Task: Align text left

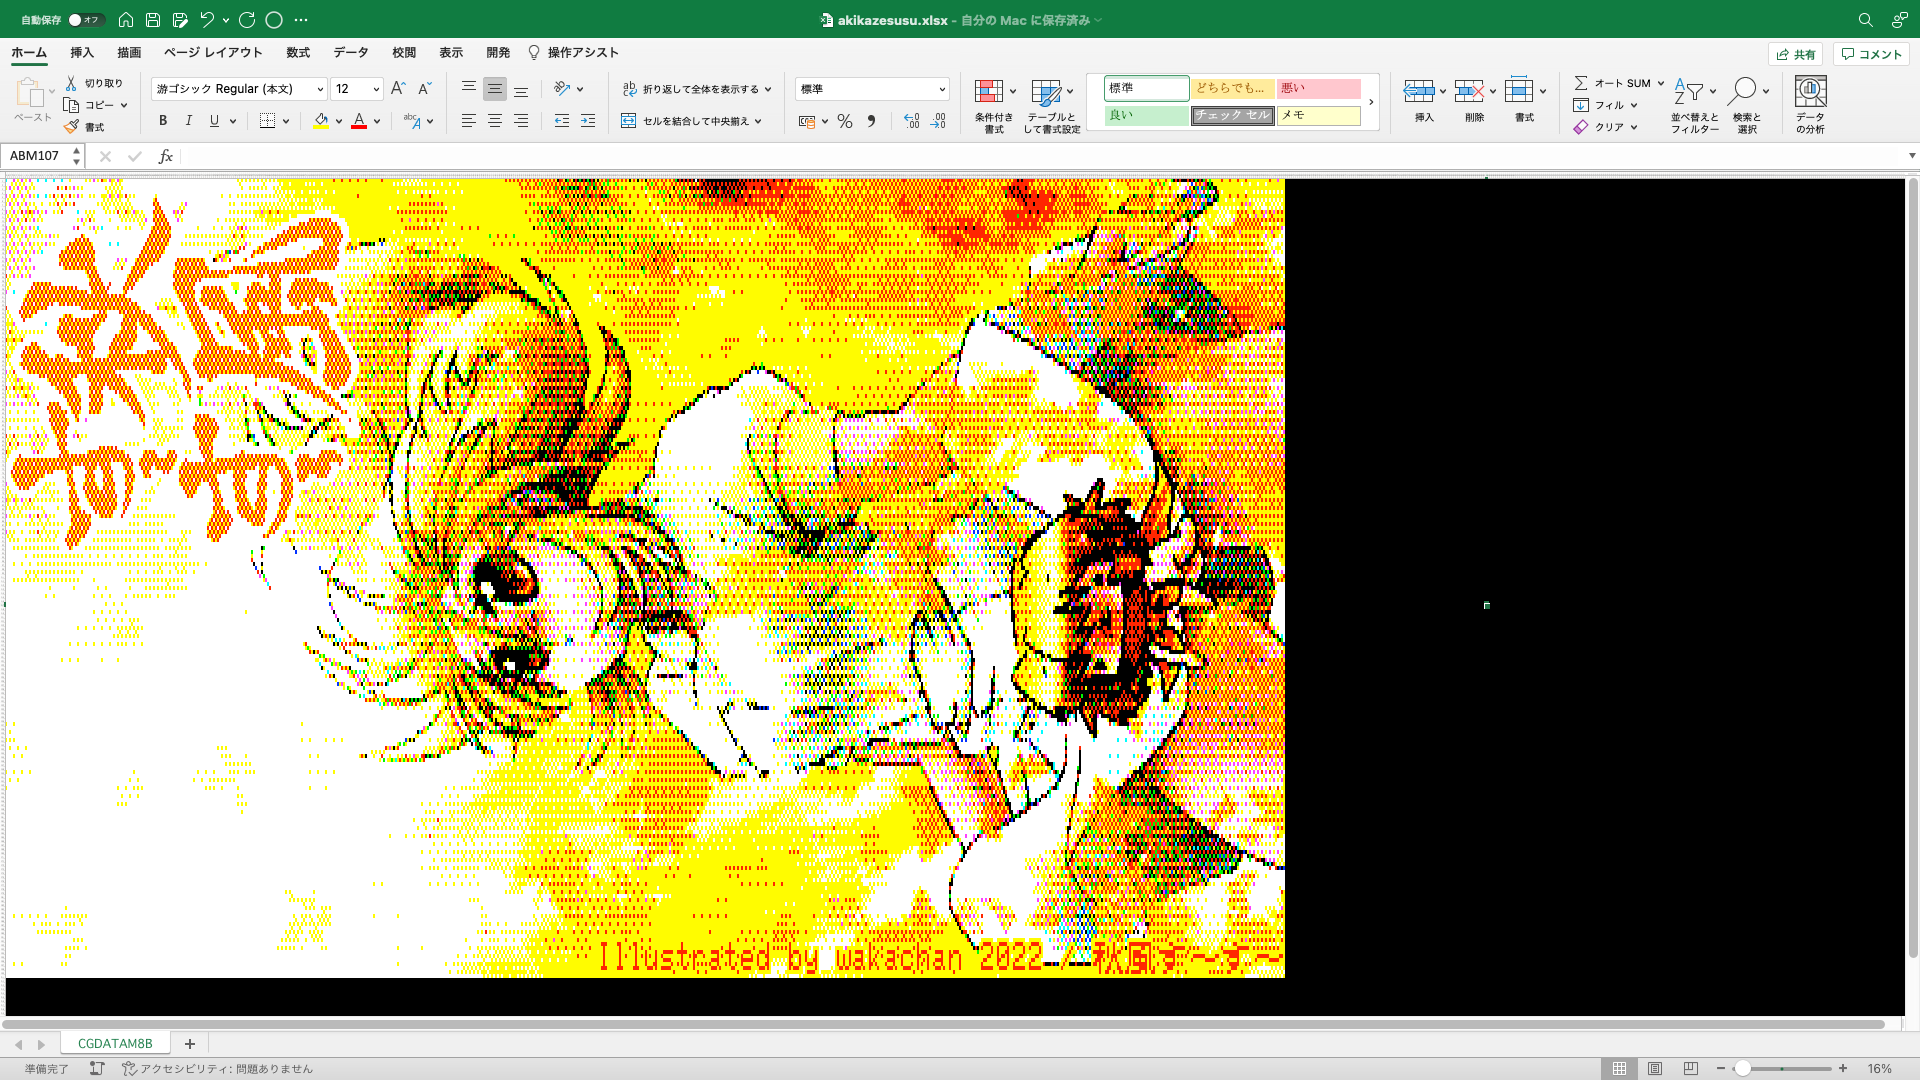Action: pyautogui.click(x=468, y=121)
